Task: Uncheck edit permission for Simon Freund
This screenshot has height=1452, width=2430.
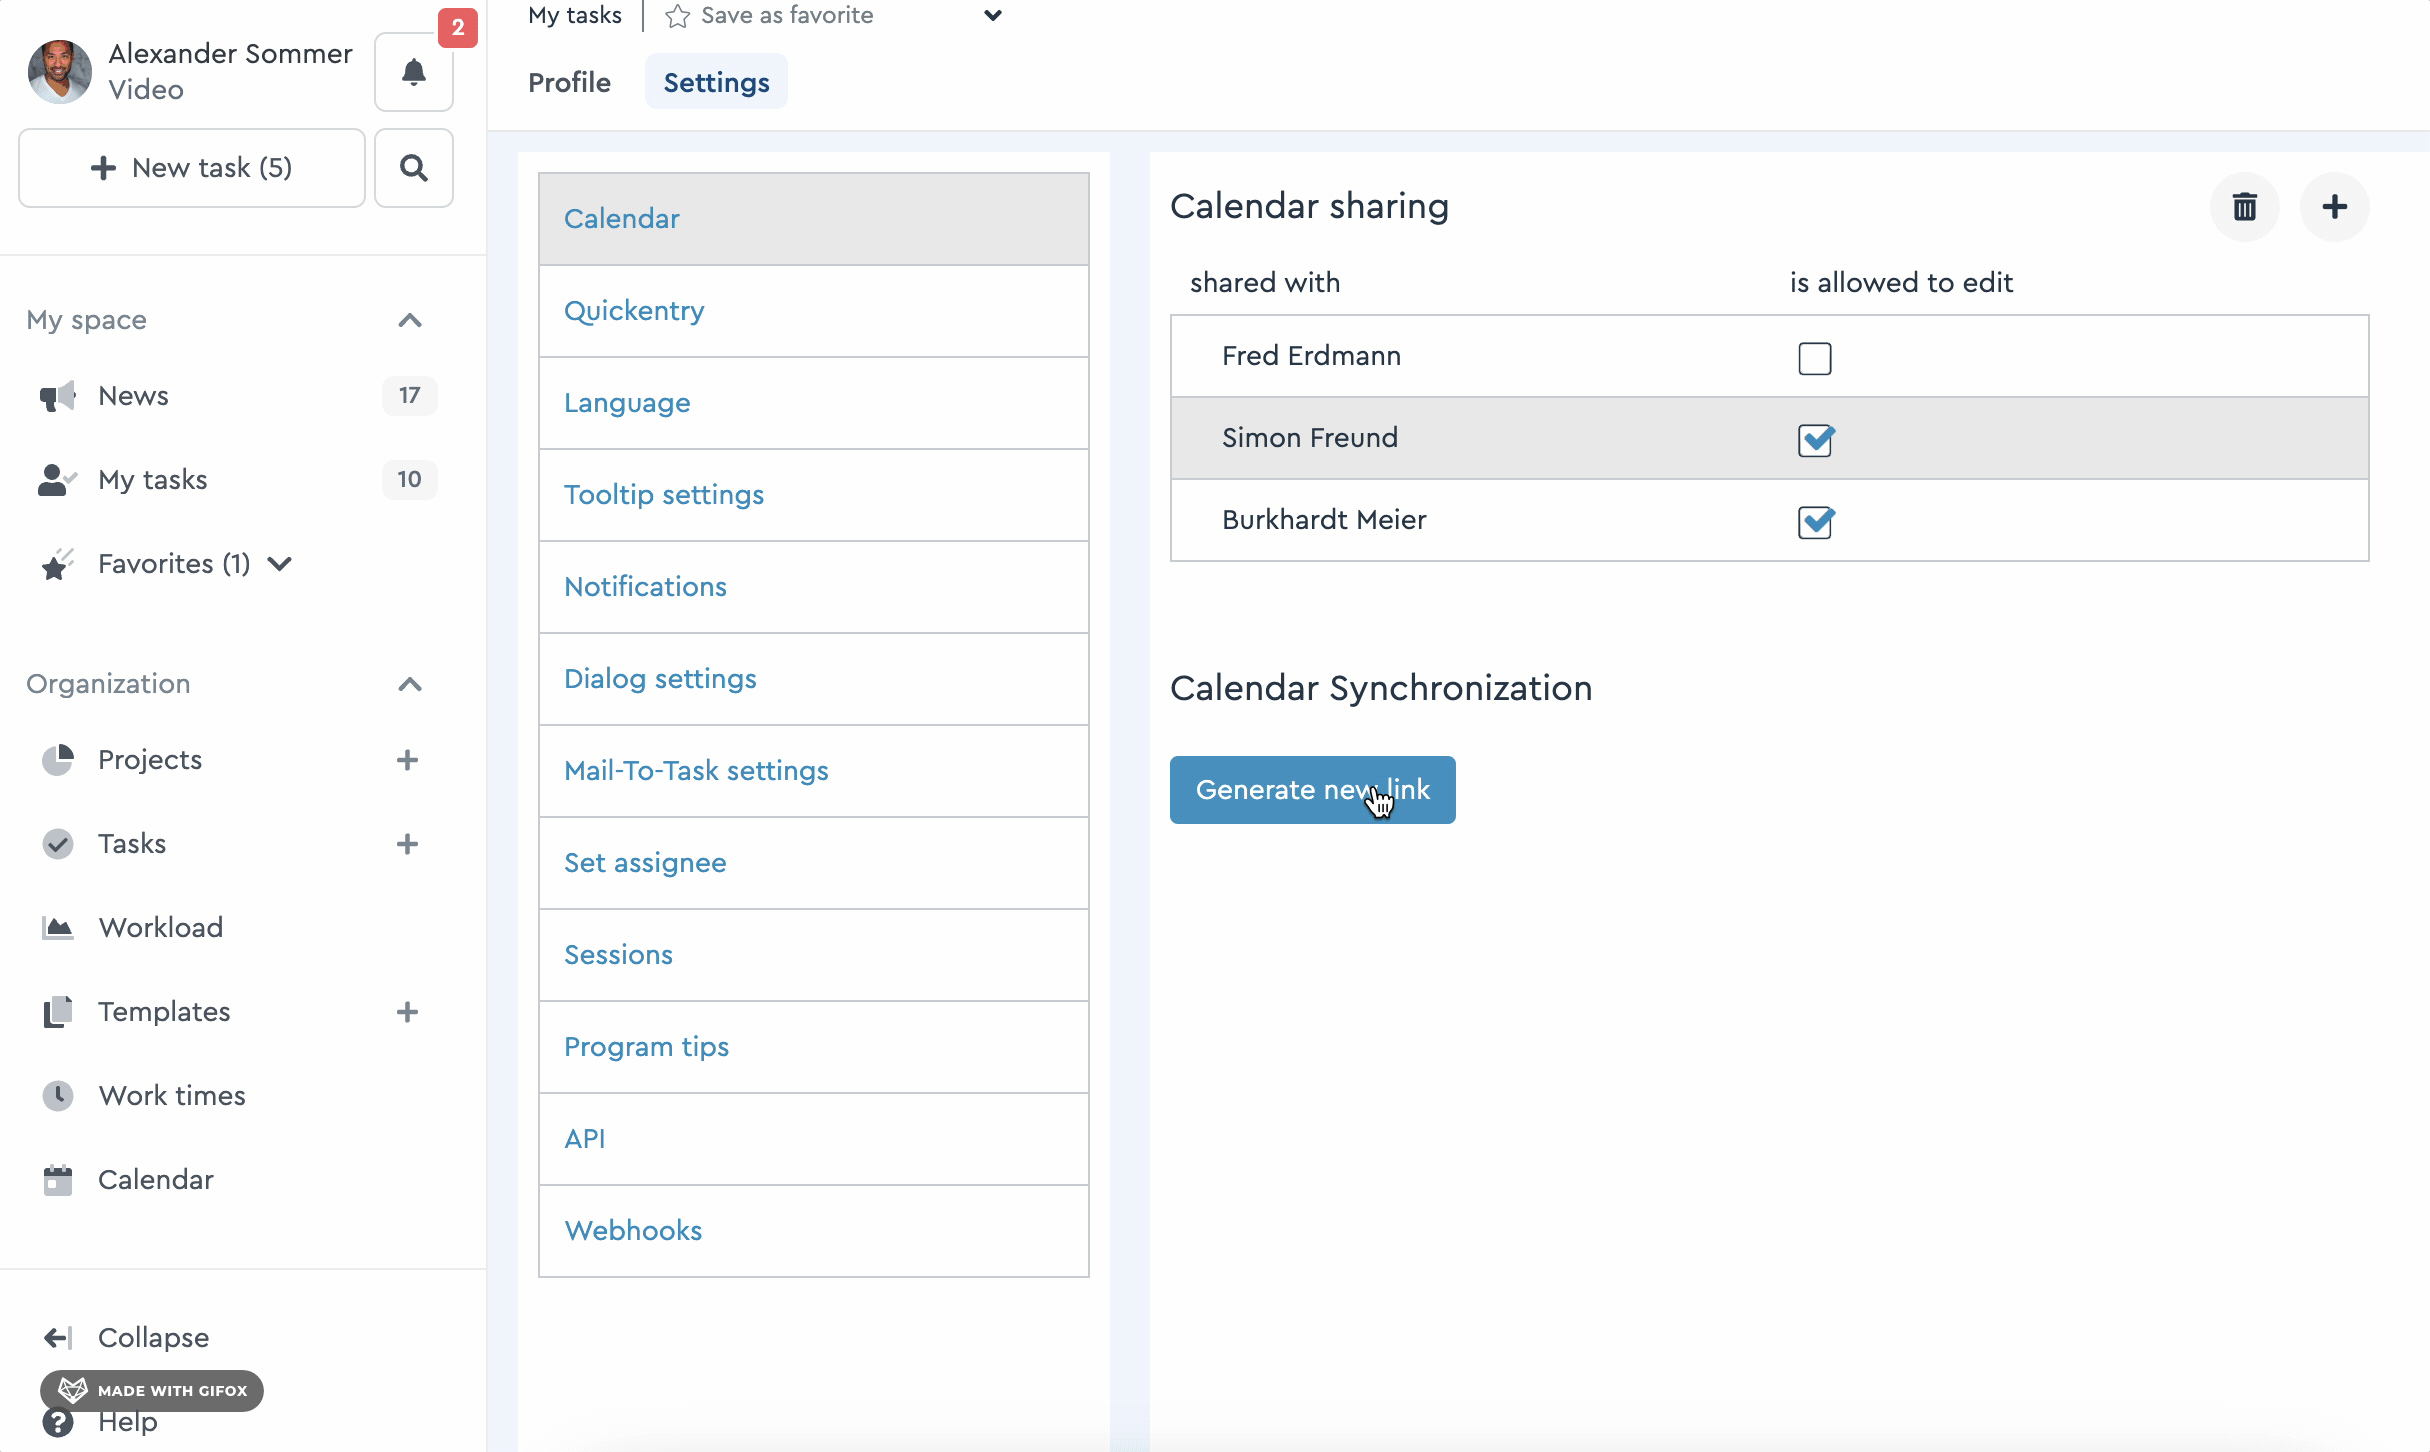Action: (x=1815, y=440)
